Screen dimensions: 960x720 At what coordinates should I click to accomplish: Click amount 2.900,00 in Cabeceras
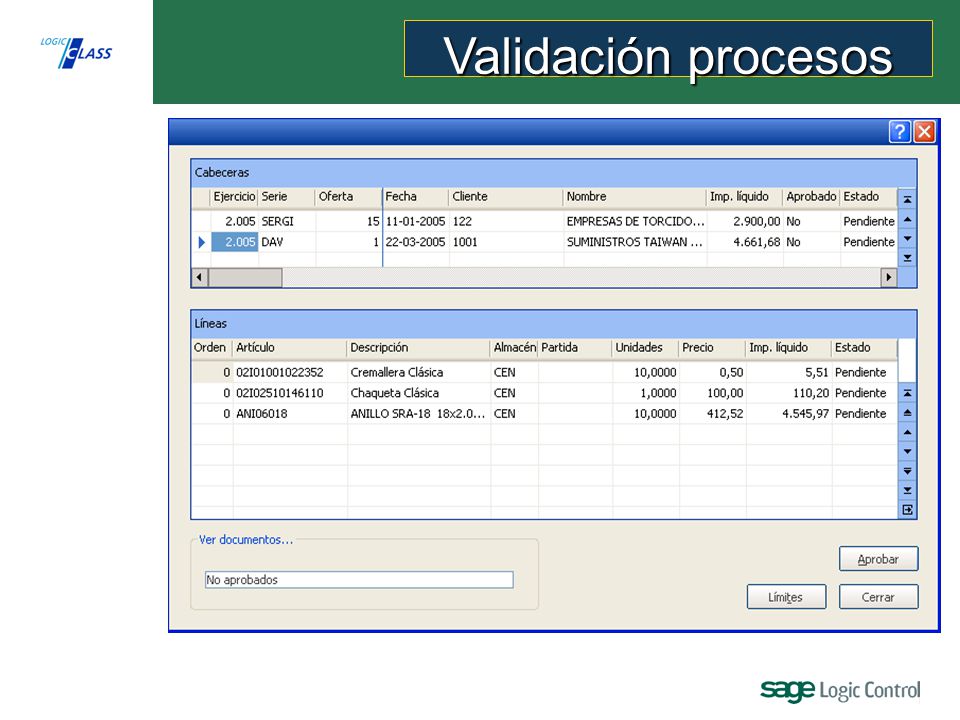pos(744,222)
